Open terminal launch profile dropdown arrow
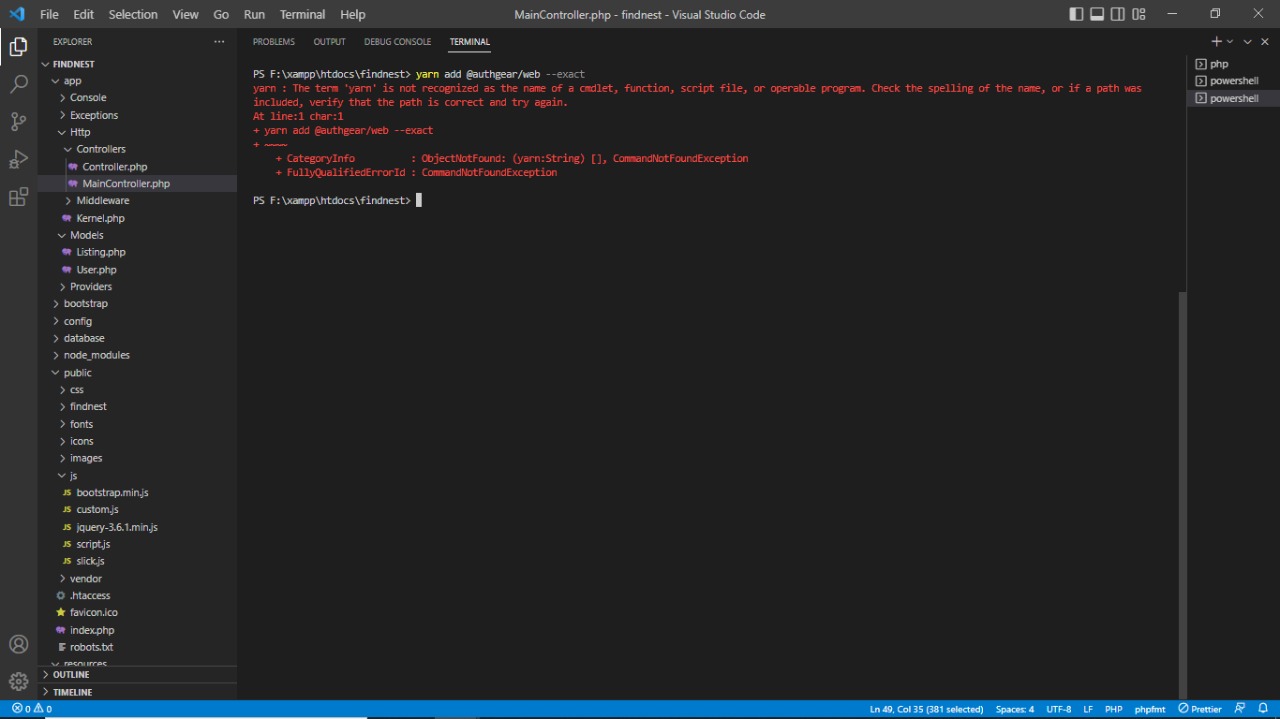 pos(1230,42)
